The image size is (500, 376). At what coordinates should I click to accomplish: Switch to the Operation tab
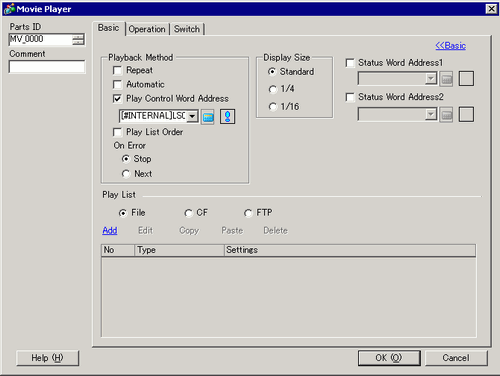147,29
